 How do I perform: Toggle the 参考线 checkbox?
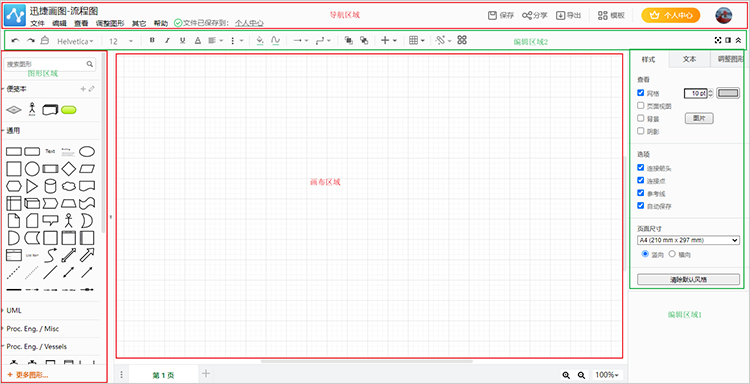tap(640, 193)
